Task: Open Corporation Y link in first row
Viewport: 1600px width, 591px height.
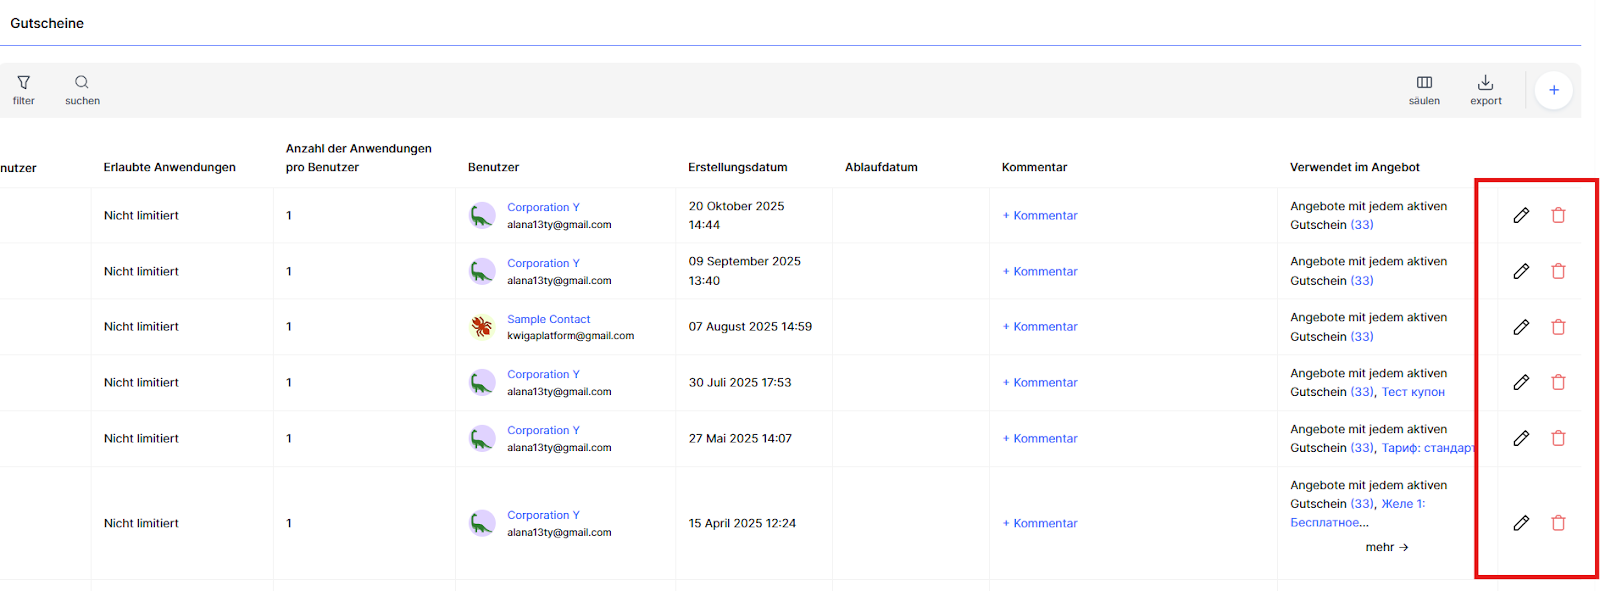Action: 543,207
